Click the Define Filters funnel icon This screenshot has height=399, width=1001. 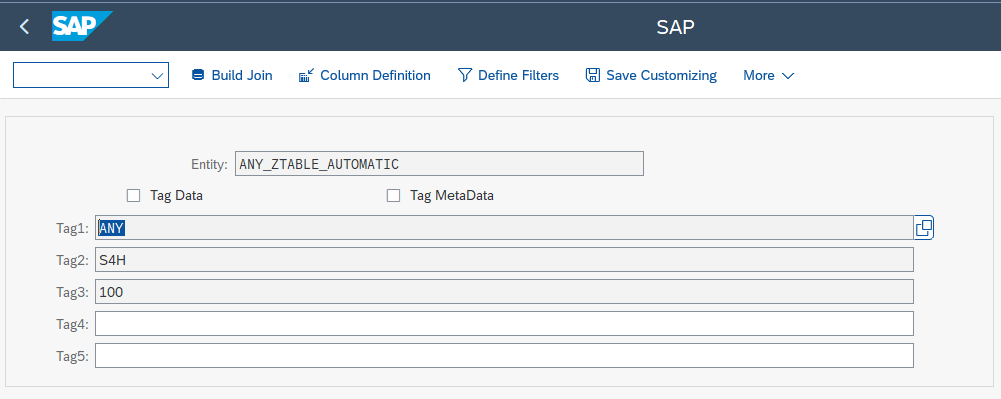click(464, 75)
